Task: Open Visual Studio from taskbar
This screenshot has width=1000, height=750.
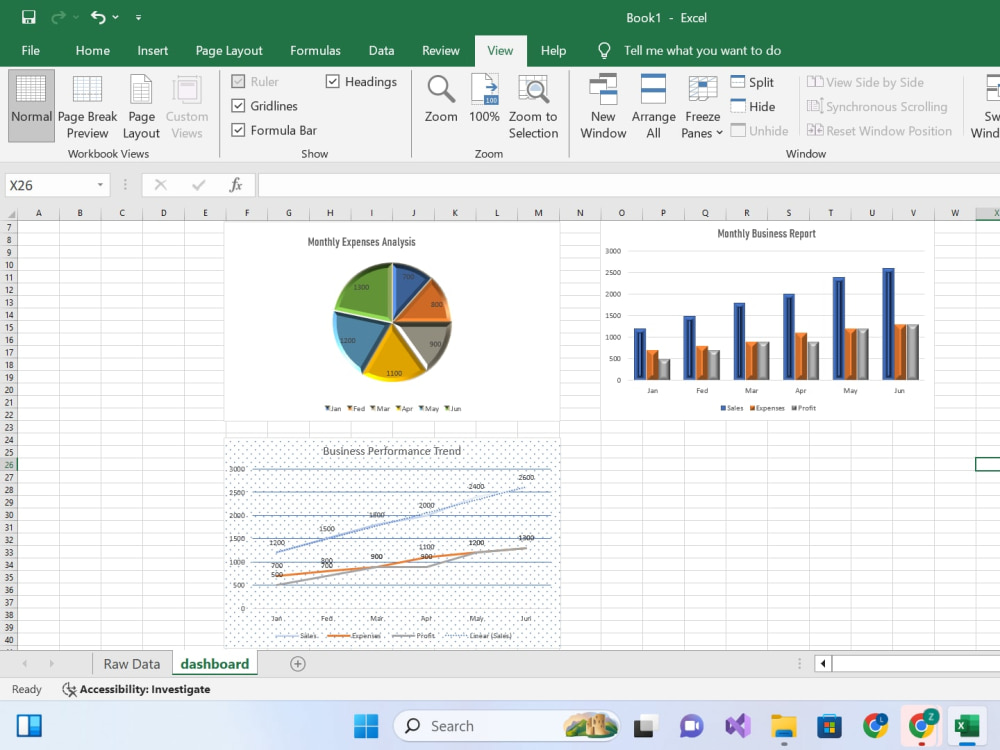Action: 738,726
